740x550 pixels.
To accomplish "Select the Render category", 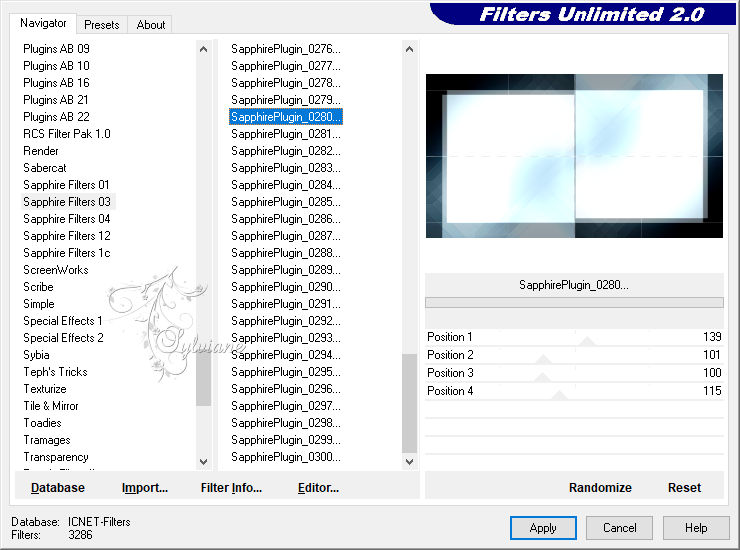I will [41, 151].
